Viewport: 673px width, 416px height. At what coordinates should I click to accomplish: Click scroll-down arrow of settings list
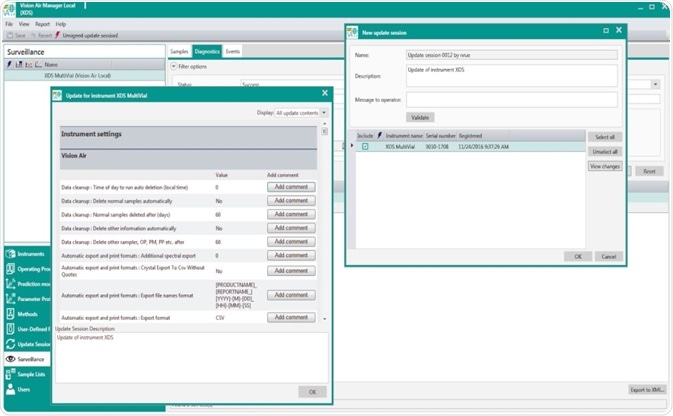[x=324, y=319]
